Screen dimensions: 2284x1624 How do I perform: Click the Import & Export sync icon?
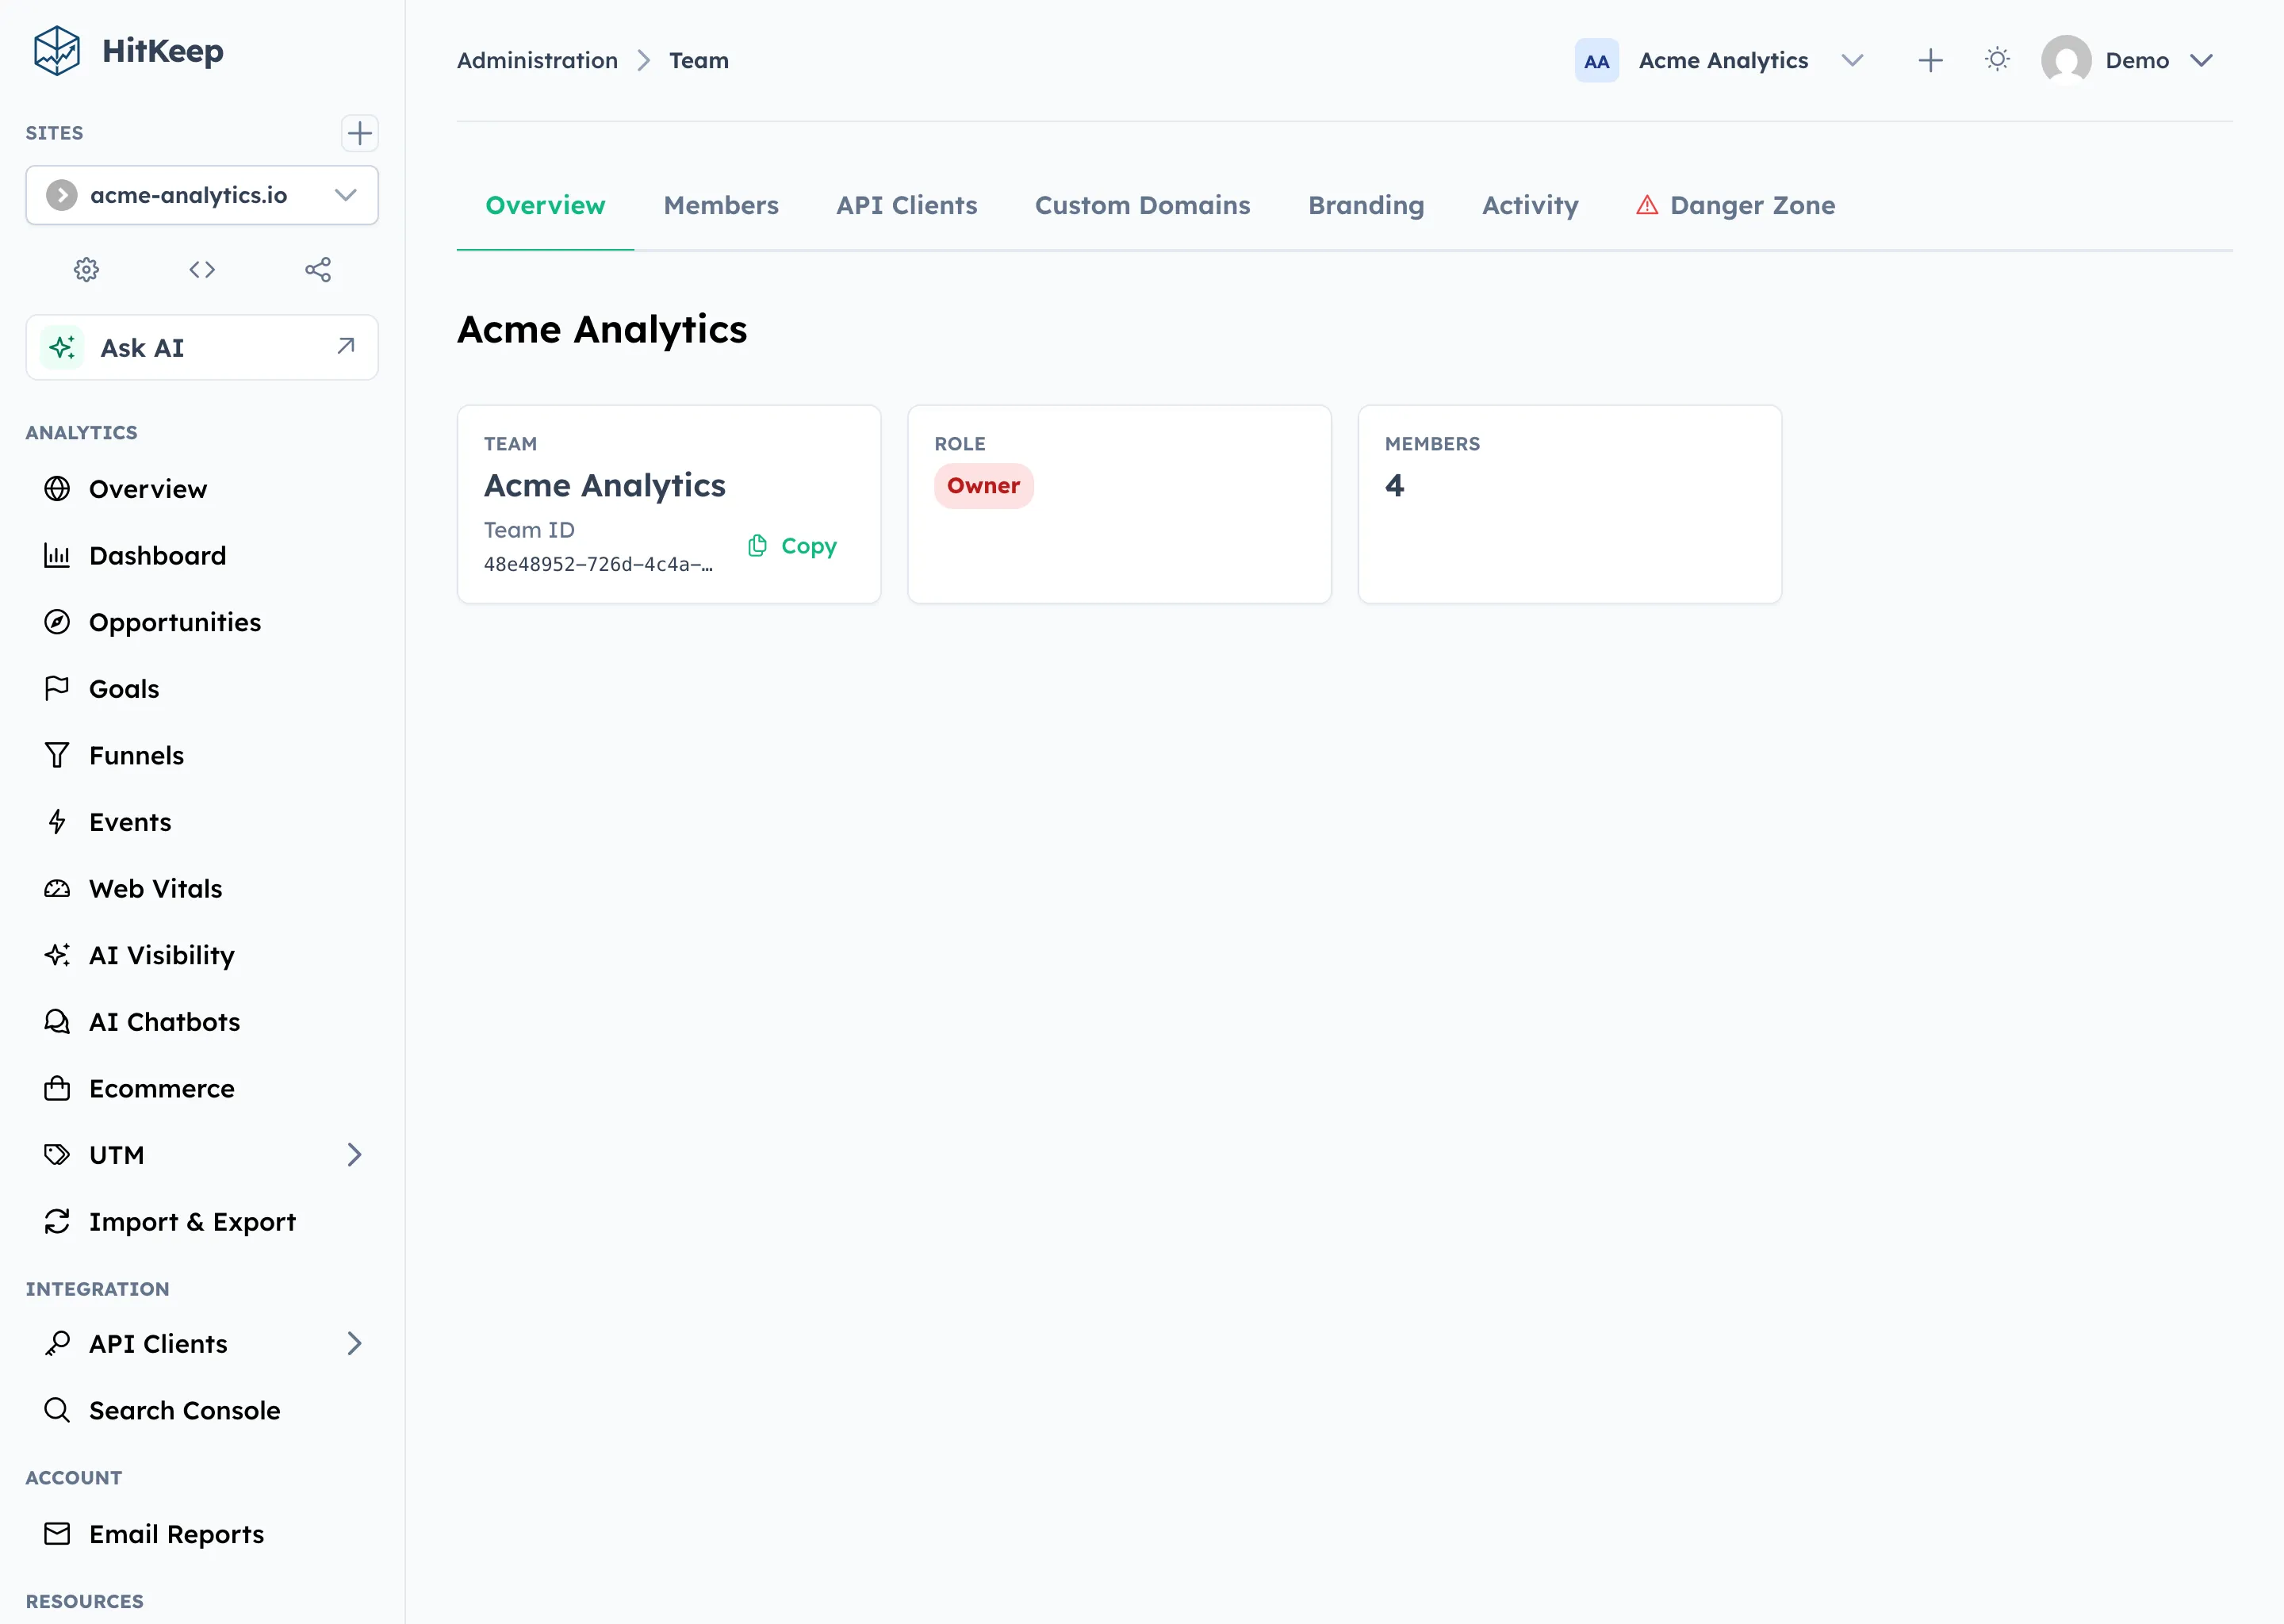[x=57, y=1221]
